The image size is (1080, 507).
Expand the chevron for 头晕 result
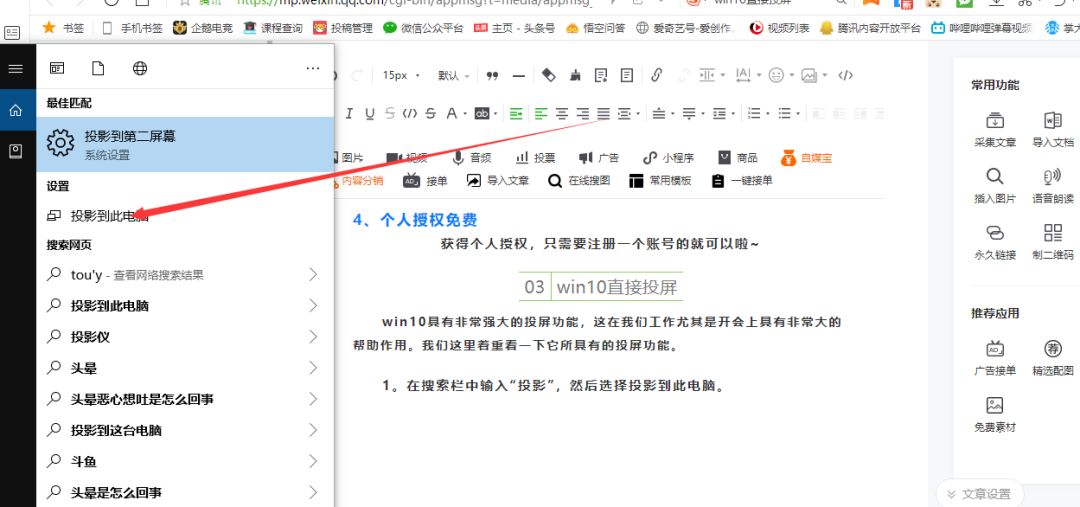(313, 368)
